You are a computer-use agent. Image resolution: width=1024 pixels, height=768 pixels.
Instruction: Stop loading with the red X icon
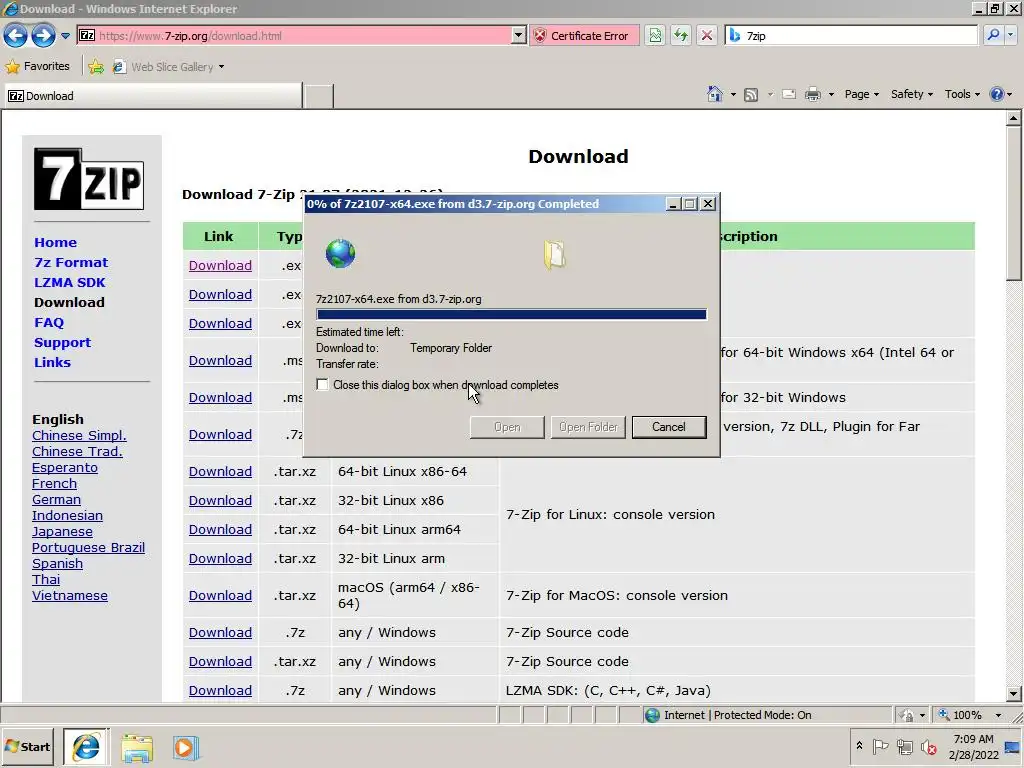pos(707,36)
